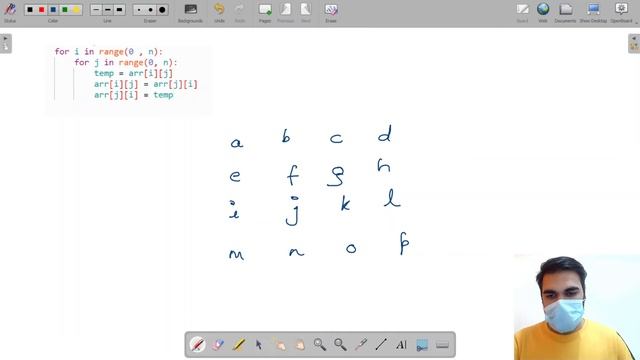The width and height of the screenshot is (640, 360).
Task: Choose the pointing-finger interact tool
Action: (280, 345)
